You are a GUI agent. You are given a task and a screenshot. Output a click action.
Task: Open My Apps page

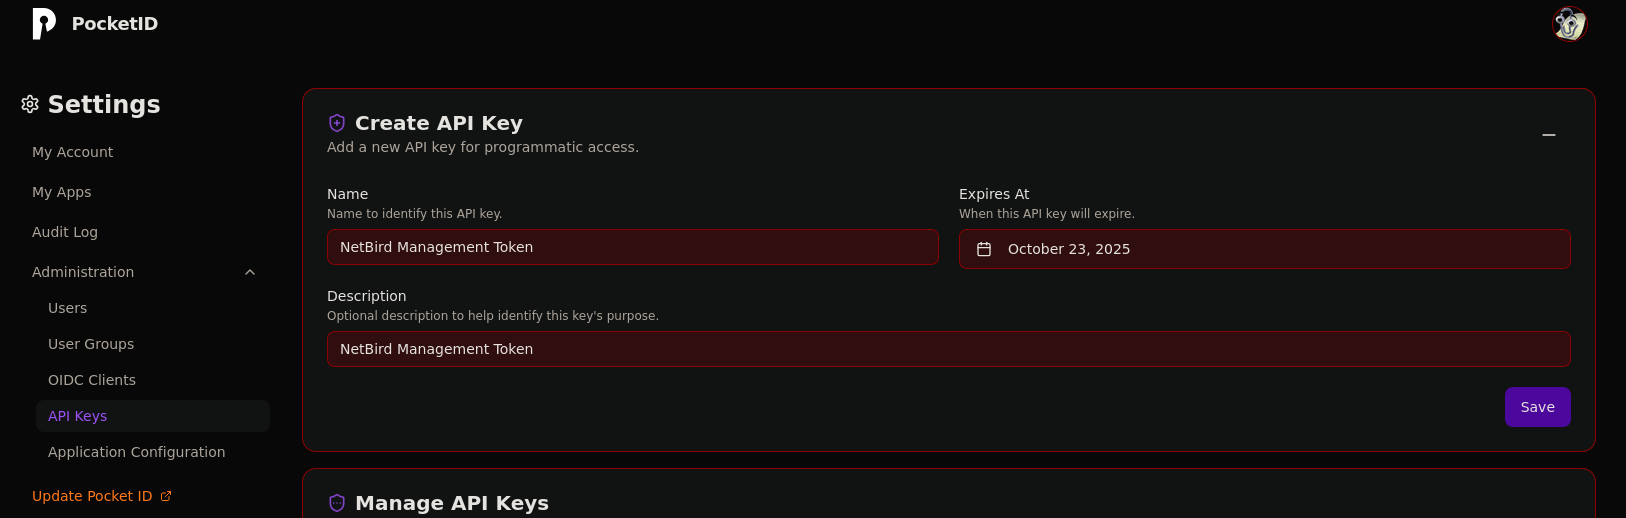pyautogui.click(x=61, y=192)
